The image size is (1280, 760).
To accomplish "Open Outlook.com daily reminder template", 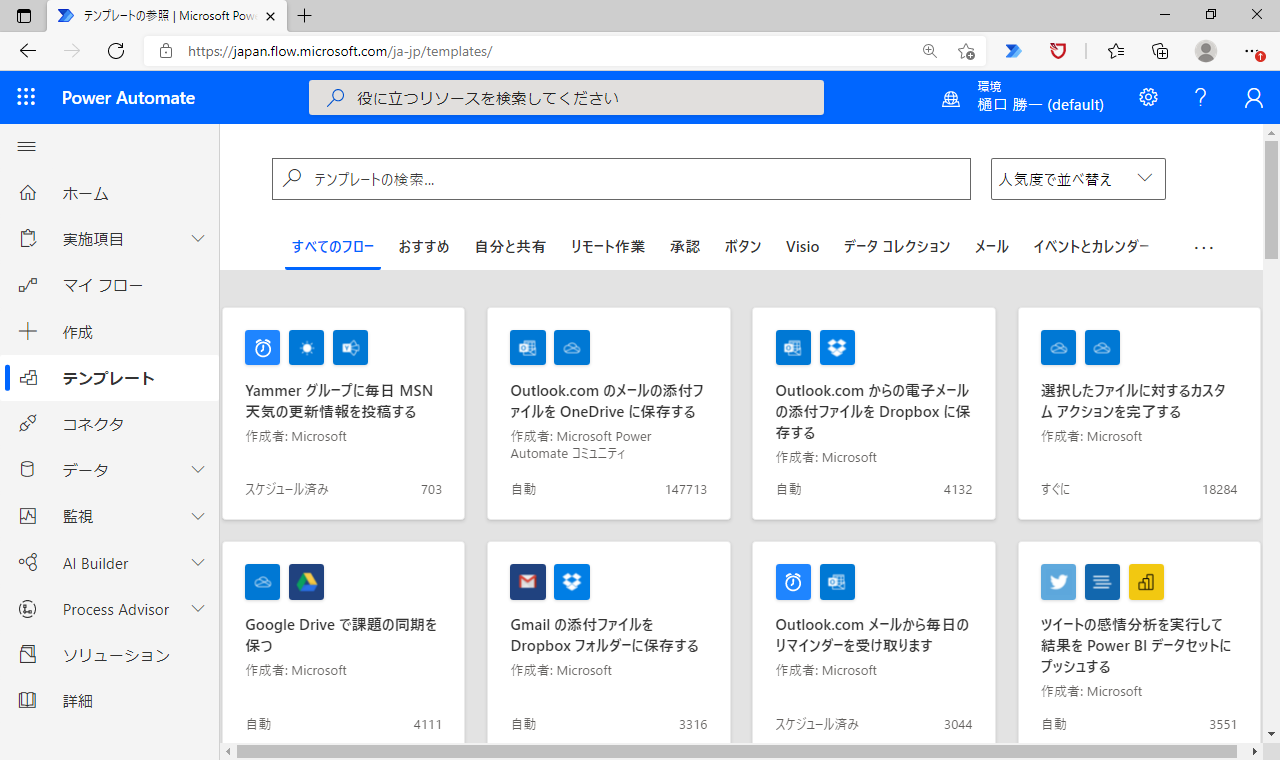I will (x=874, y=642).
